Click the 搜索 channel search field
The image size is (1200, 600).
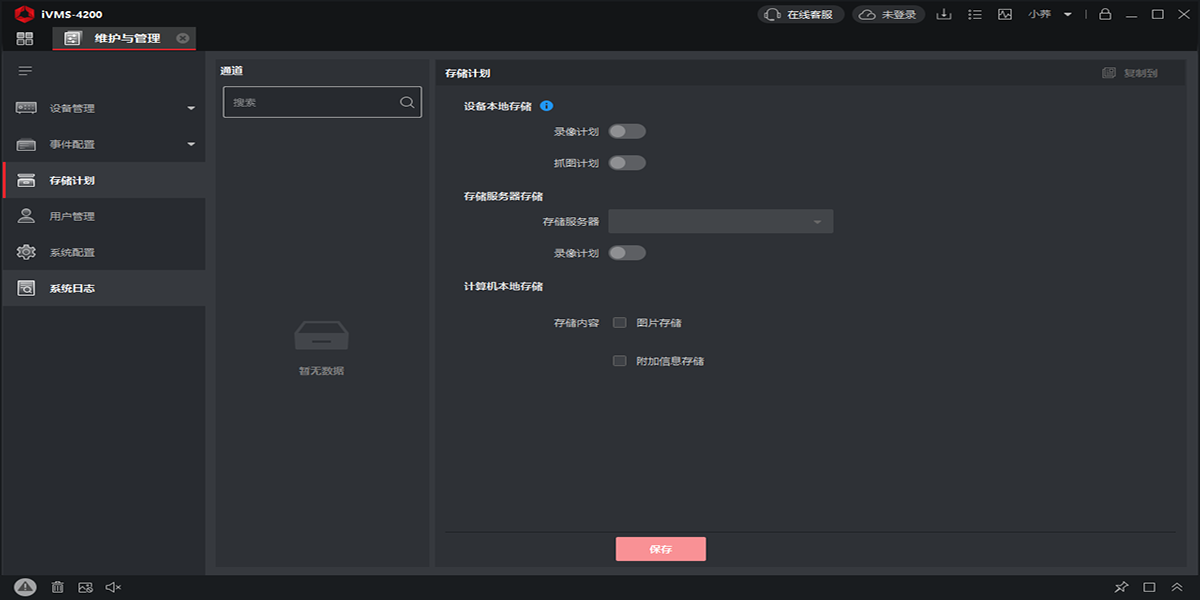(322, 102)
